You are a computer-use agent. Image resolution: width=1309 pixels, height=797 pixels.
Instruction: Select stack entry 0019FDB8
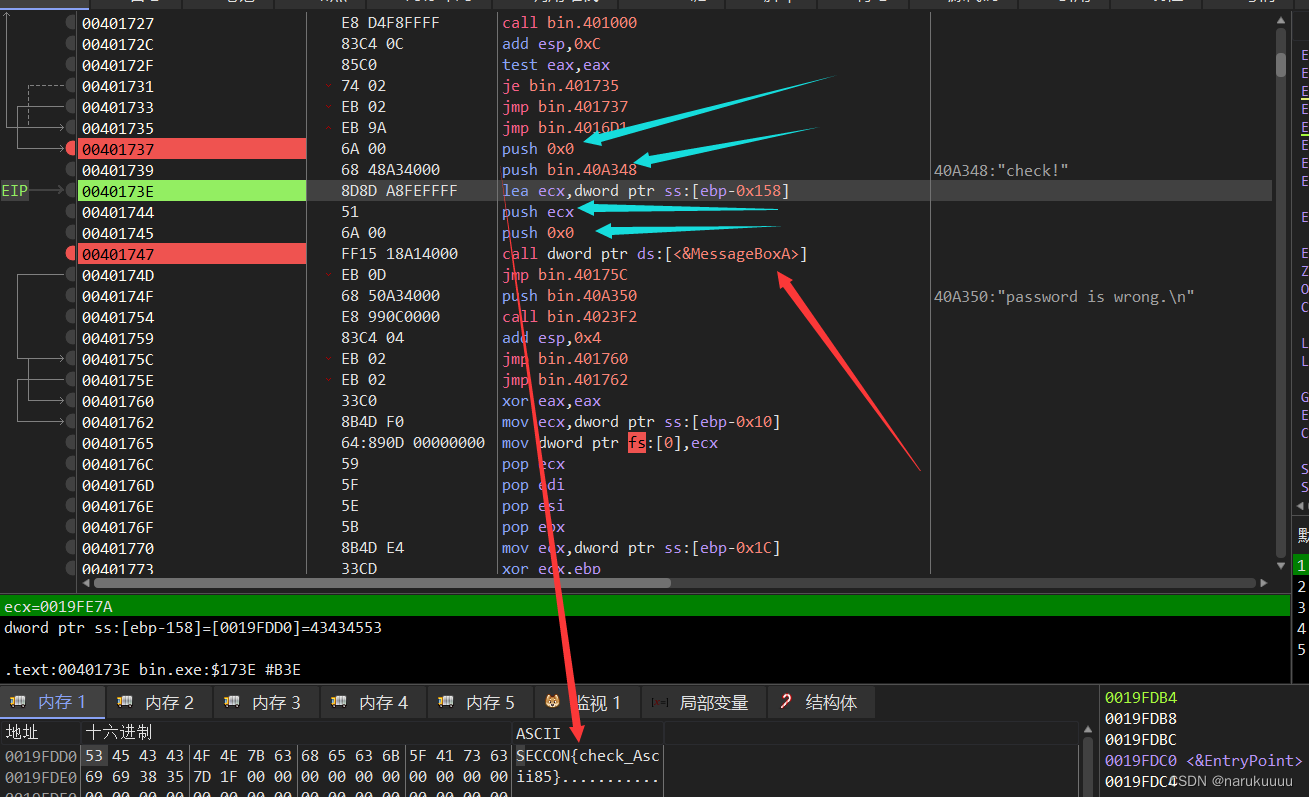click(x=1140, y=719)
